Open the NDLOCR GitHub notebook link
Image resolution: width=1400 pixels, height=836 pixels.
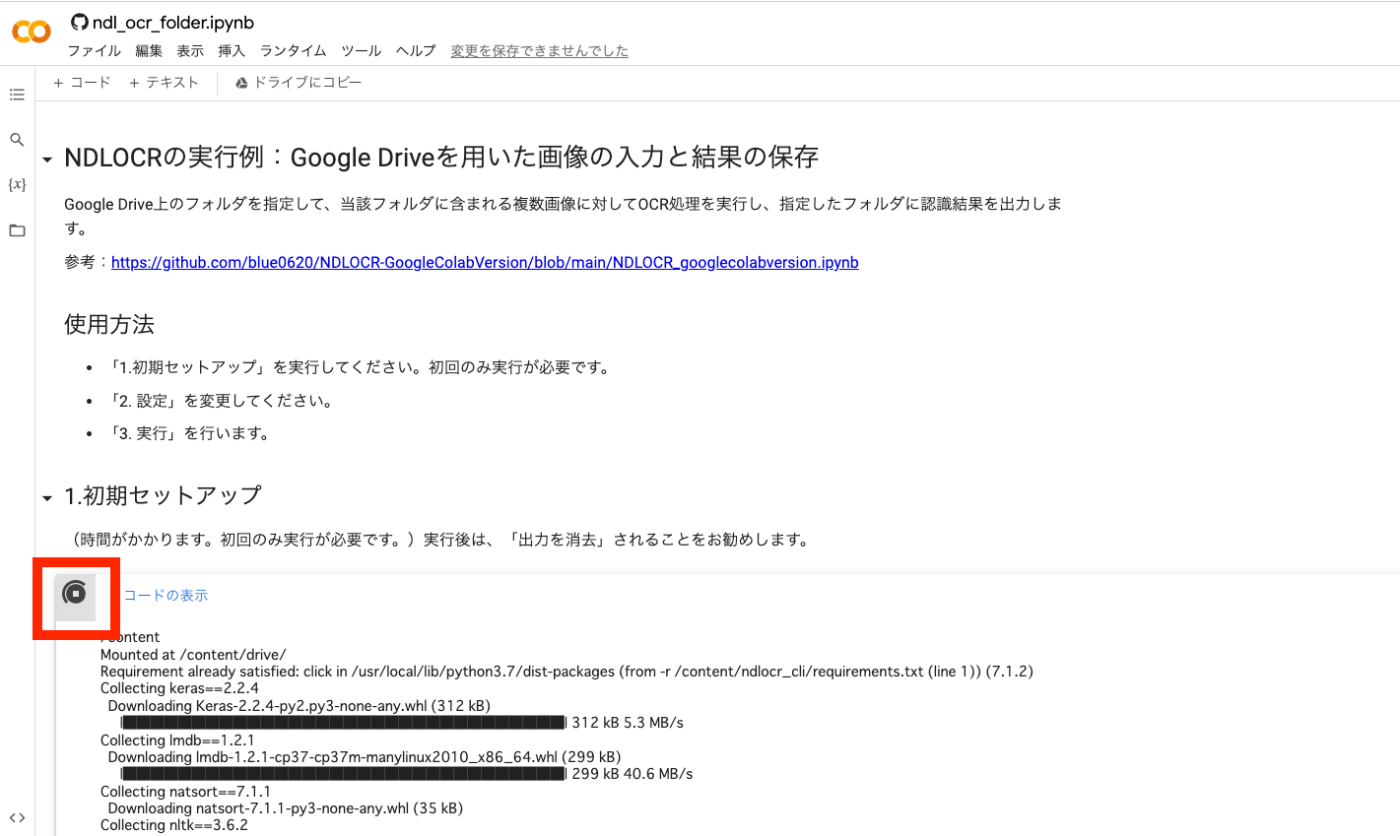click(485, 263)
